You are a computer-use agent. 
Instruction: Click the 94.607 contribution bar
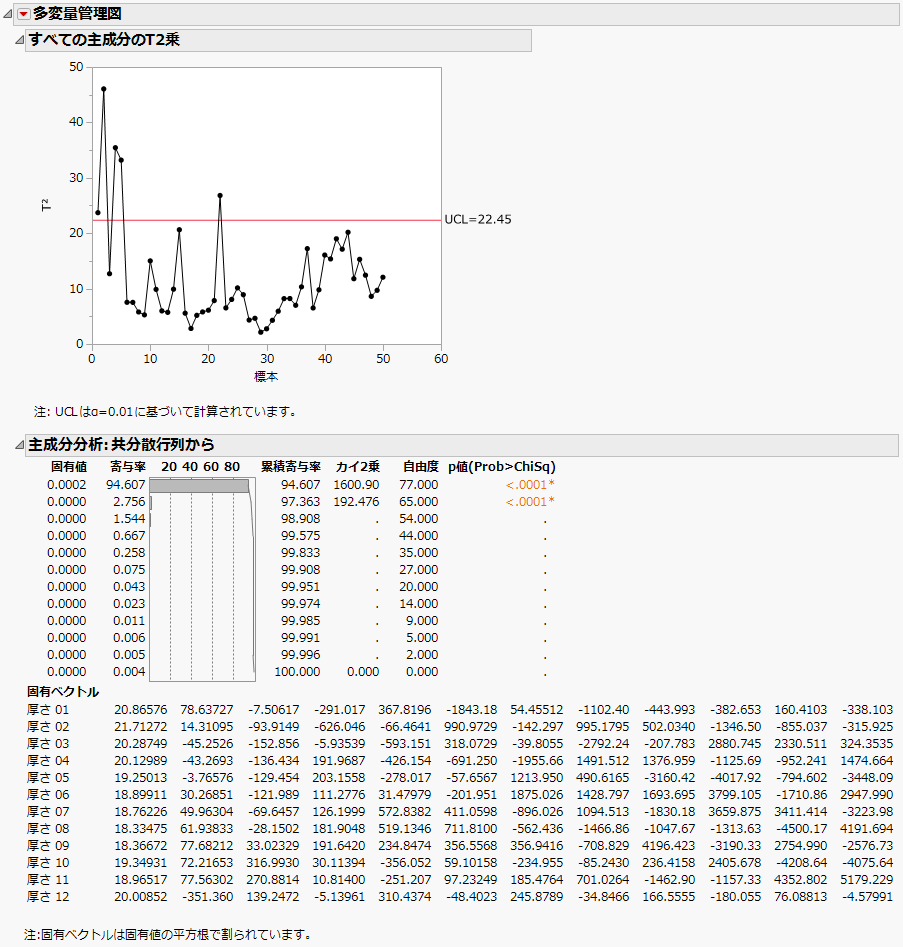[x=198, y=483]
